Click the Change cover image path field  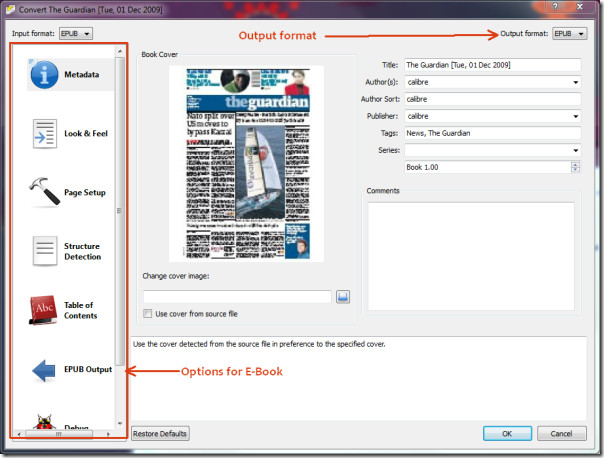coord(237,297)
